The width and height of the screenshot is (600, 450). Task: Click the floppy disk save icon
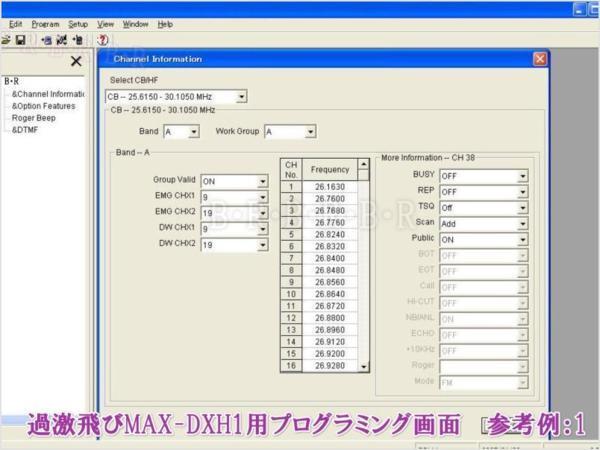20,40
